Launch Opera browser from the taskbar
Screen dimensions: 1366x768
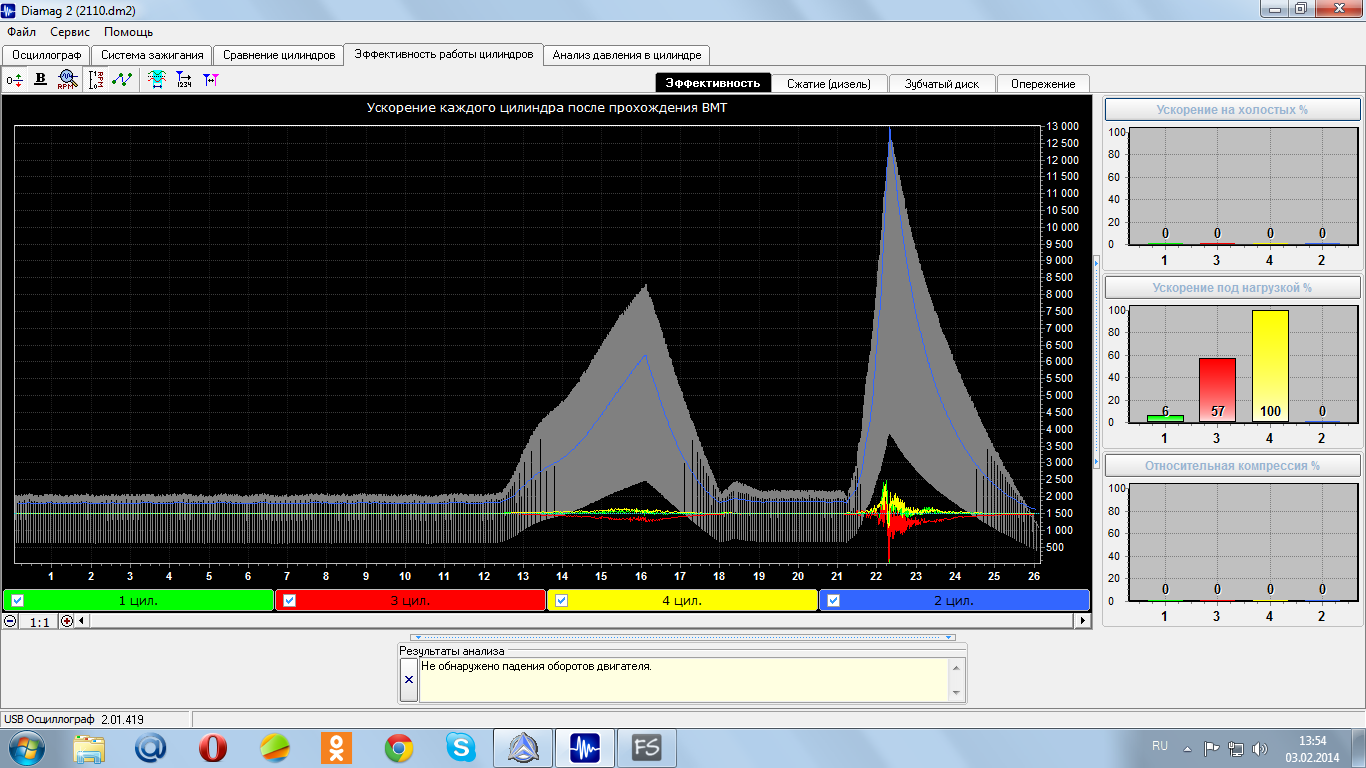pos(213,747)
